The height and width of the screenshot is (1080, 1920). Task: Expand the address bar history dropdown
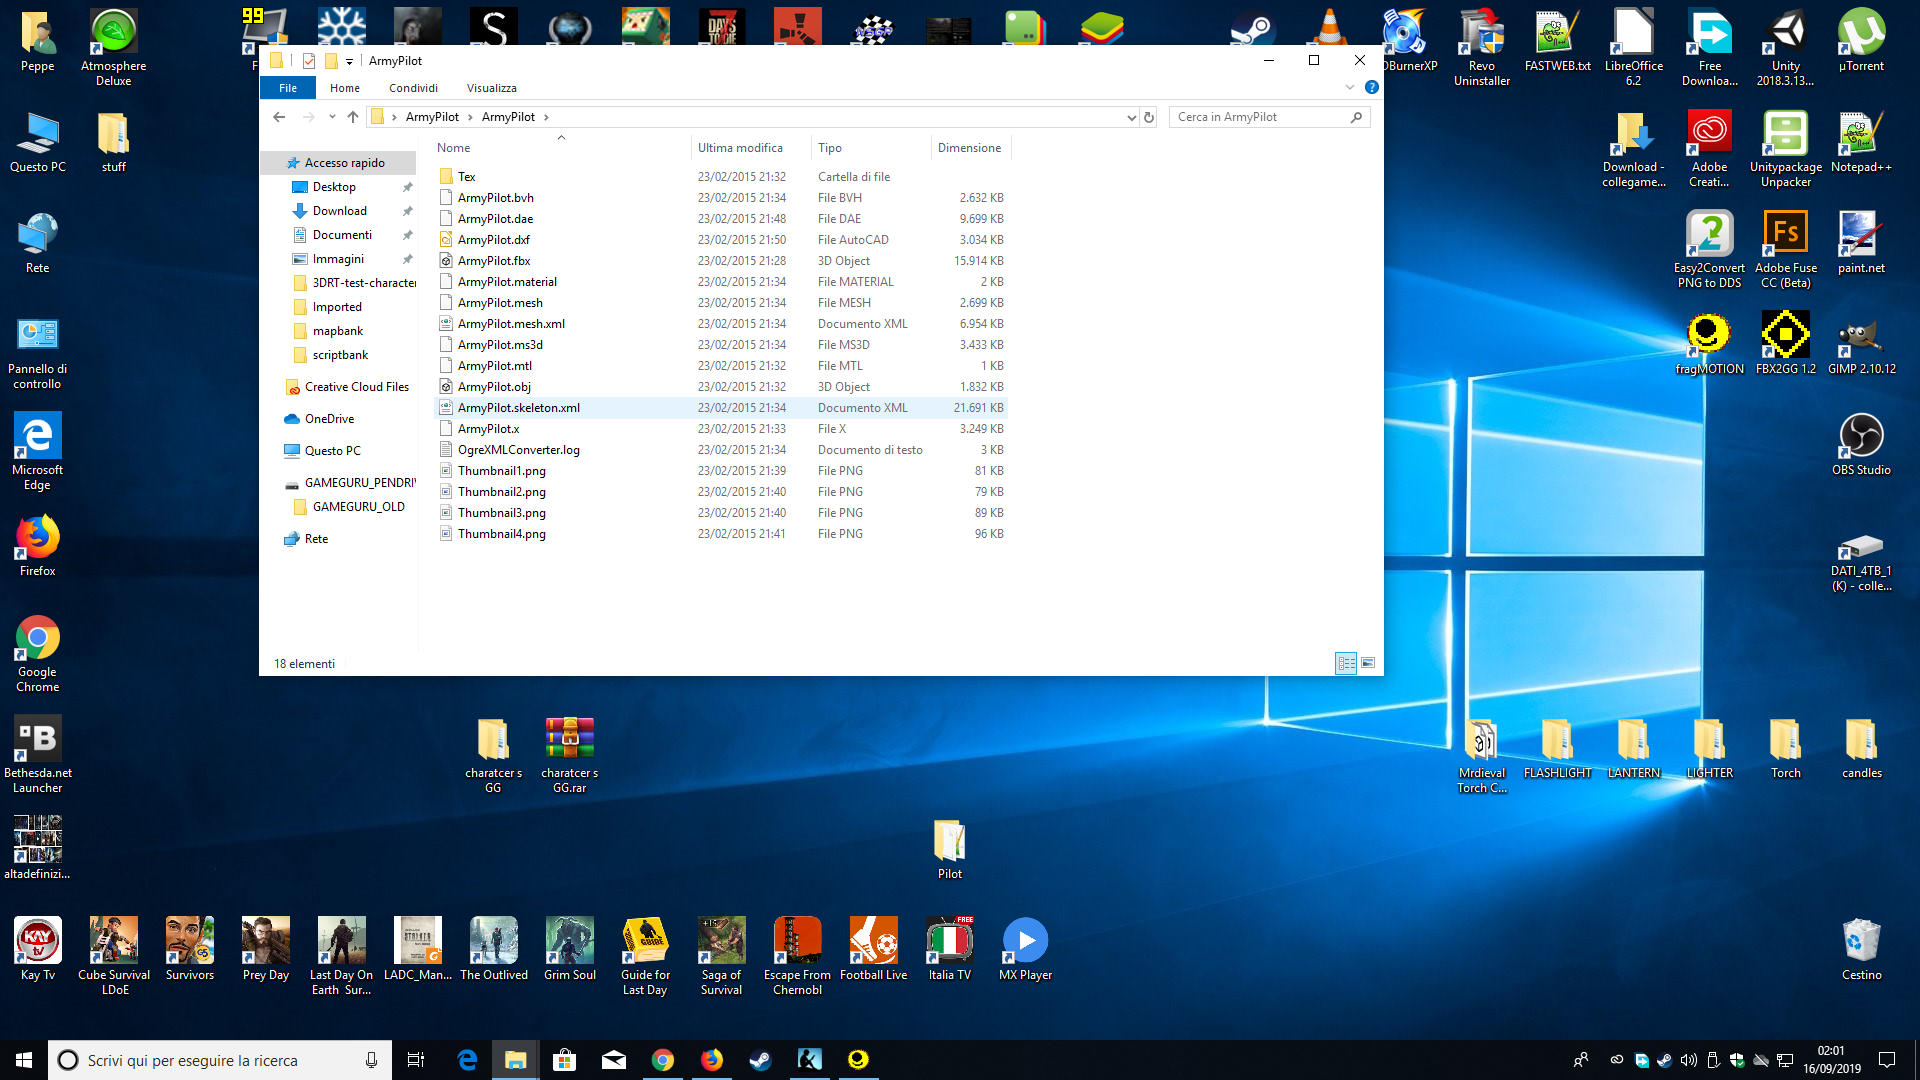(x=1131, y=117)
